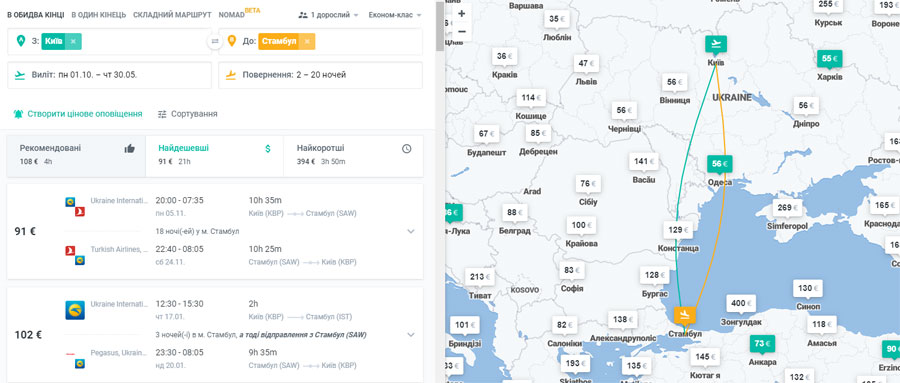Click the 12:30 - 15:30 flight time
Screen dimensions: 900x383
click(x=179, y=304)
